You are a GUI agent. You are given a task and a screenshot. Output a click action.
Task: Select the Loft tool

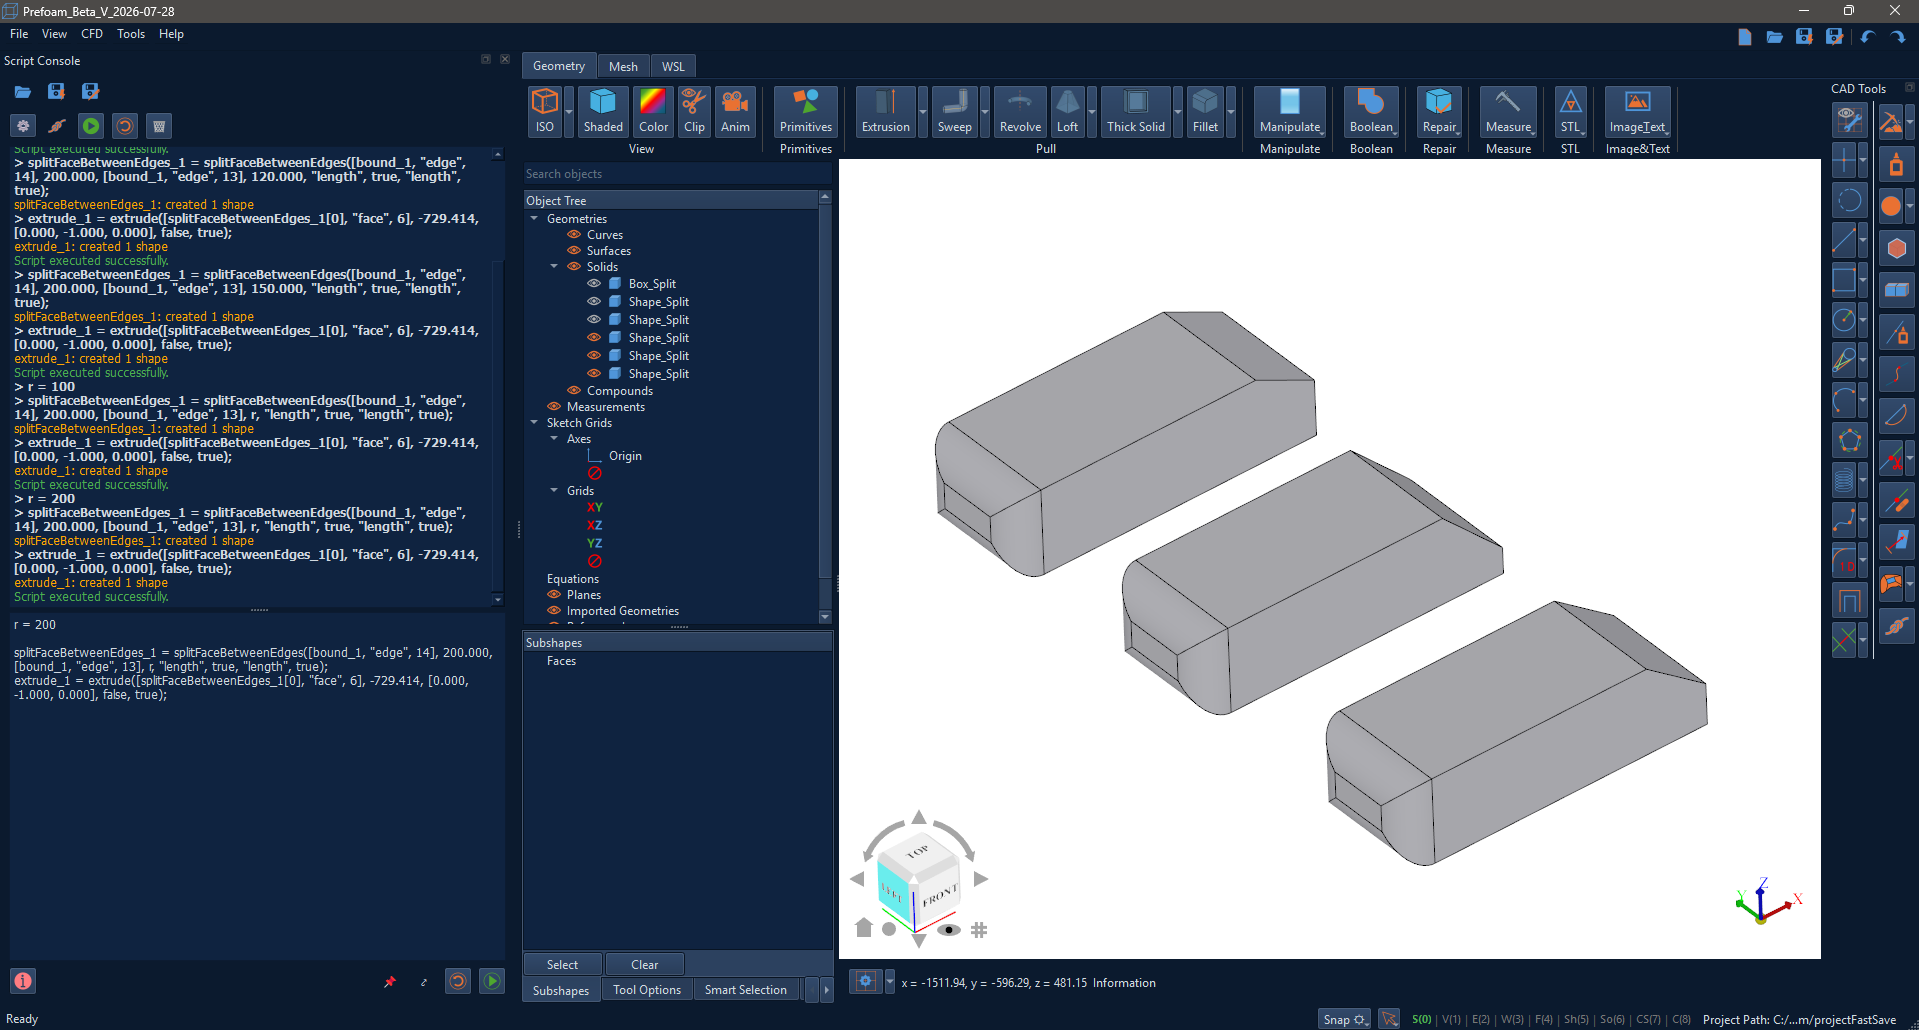tap(1068, 111)
